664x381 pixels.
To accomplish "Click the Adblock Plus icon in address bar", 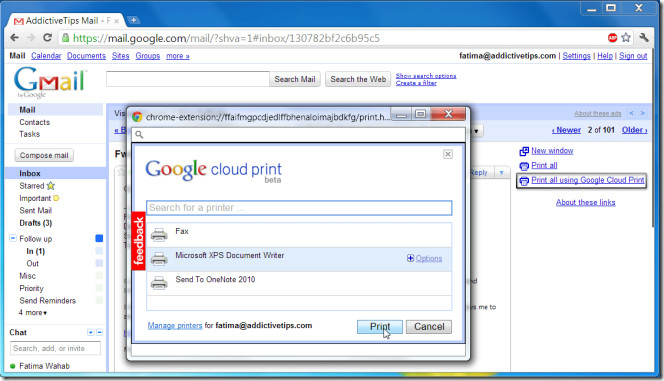I will click(x=612, y=38).
